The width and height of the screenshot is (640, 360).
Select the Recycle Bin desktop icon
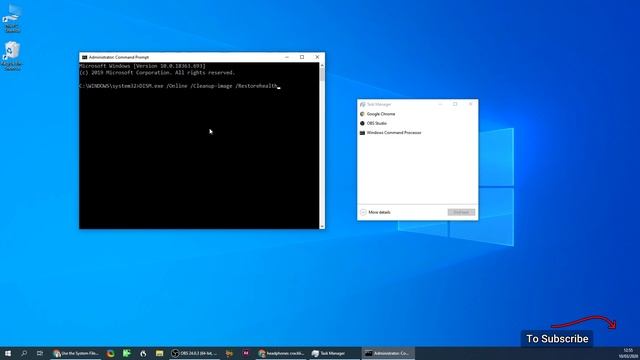point(12,56)
